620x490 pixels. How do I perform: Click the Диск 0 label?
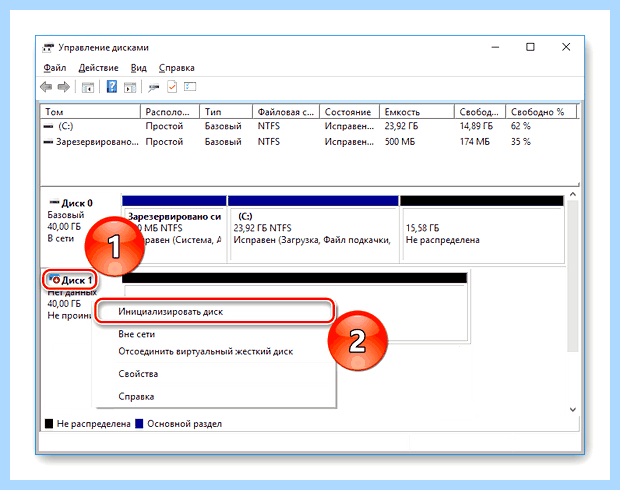click(x=77, y=203)
